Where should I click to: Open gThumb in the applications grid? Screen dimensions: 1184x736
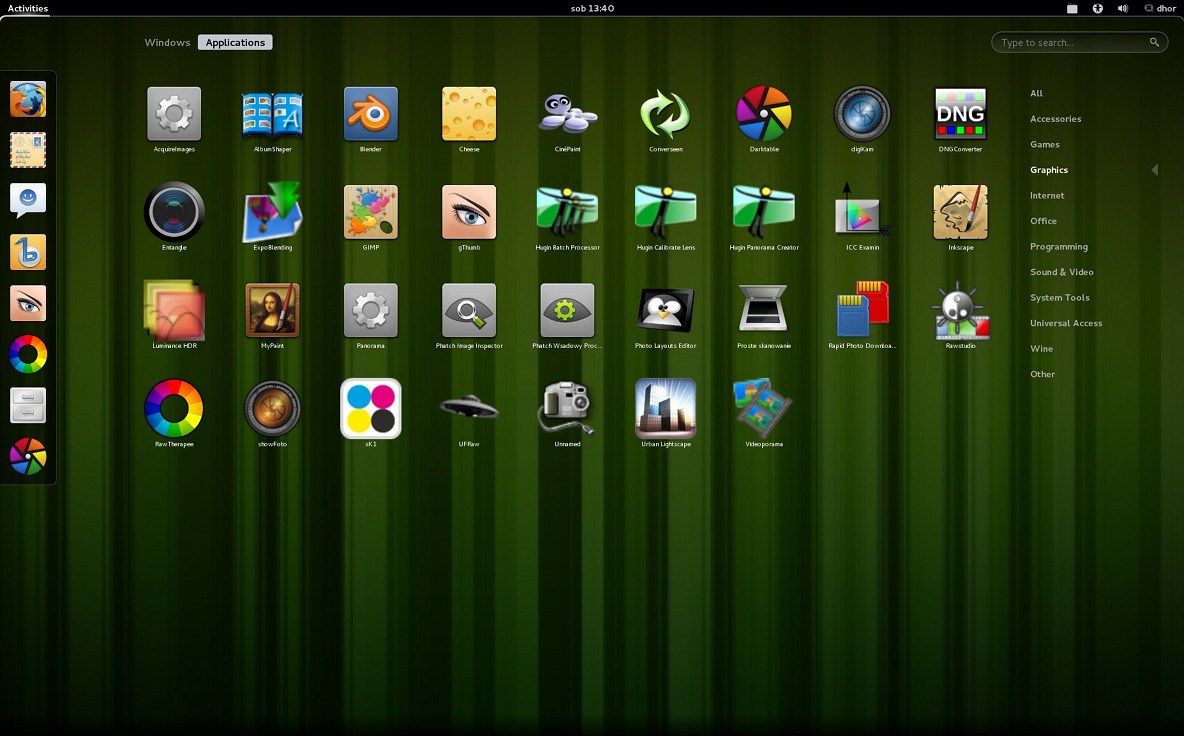click(469, 212)
